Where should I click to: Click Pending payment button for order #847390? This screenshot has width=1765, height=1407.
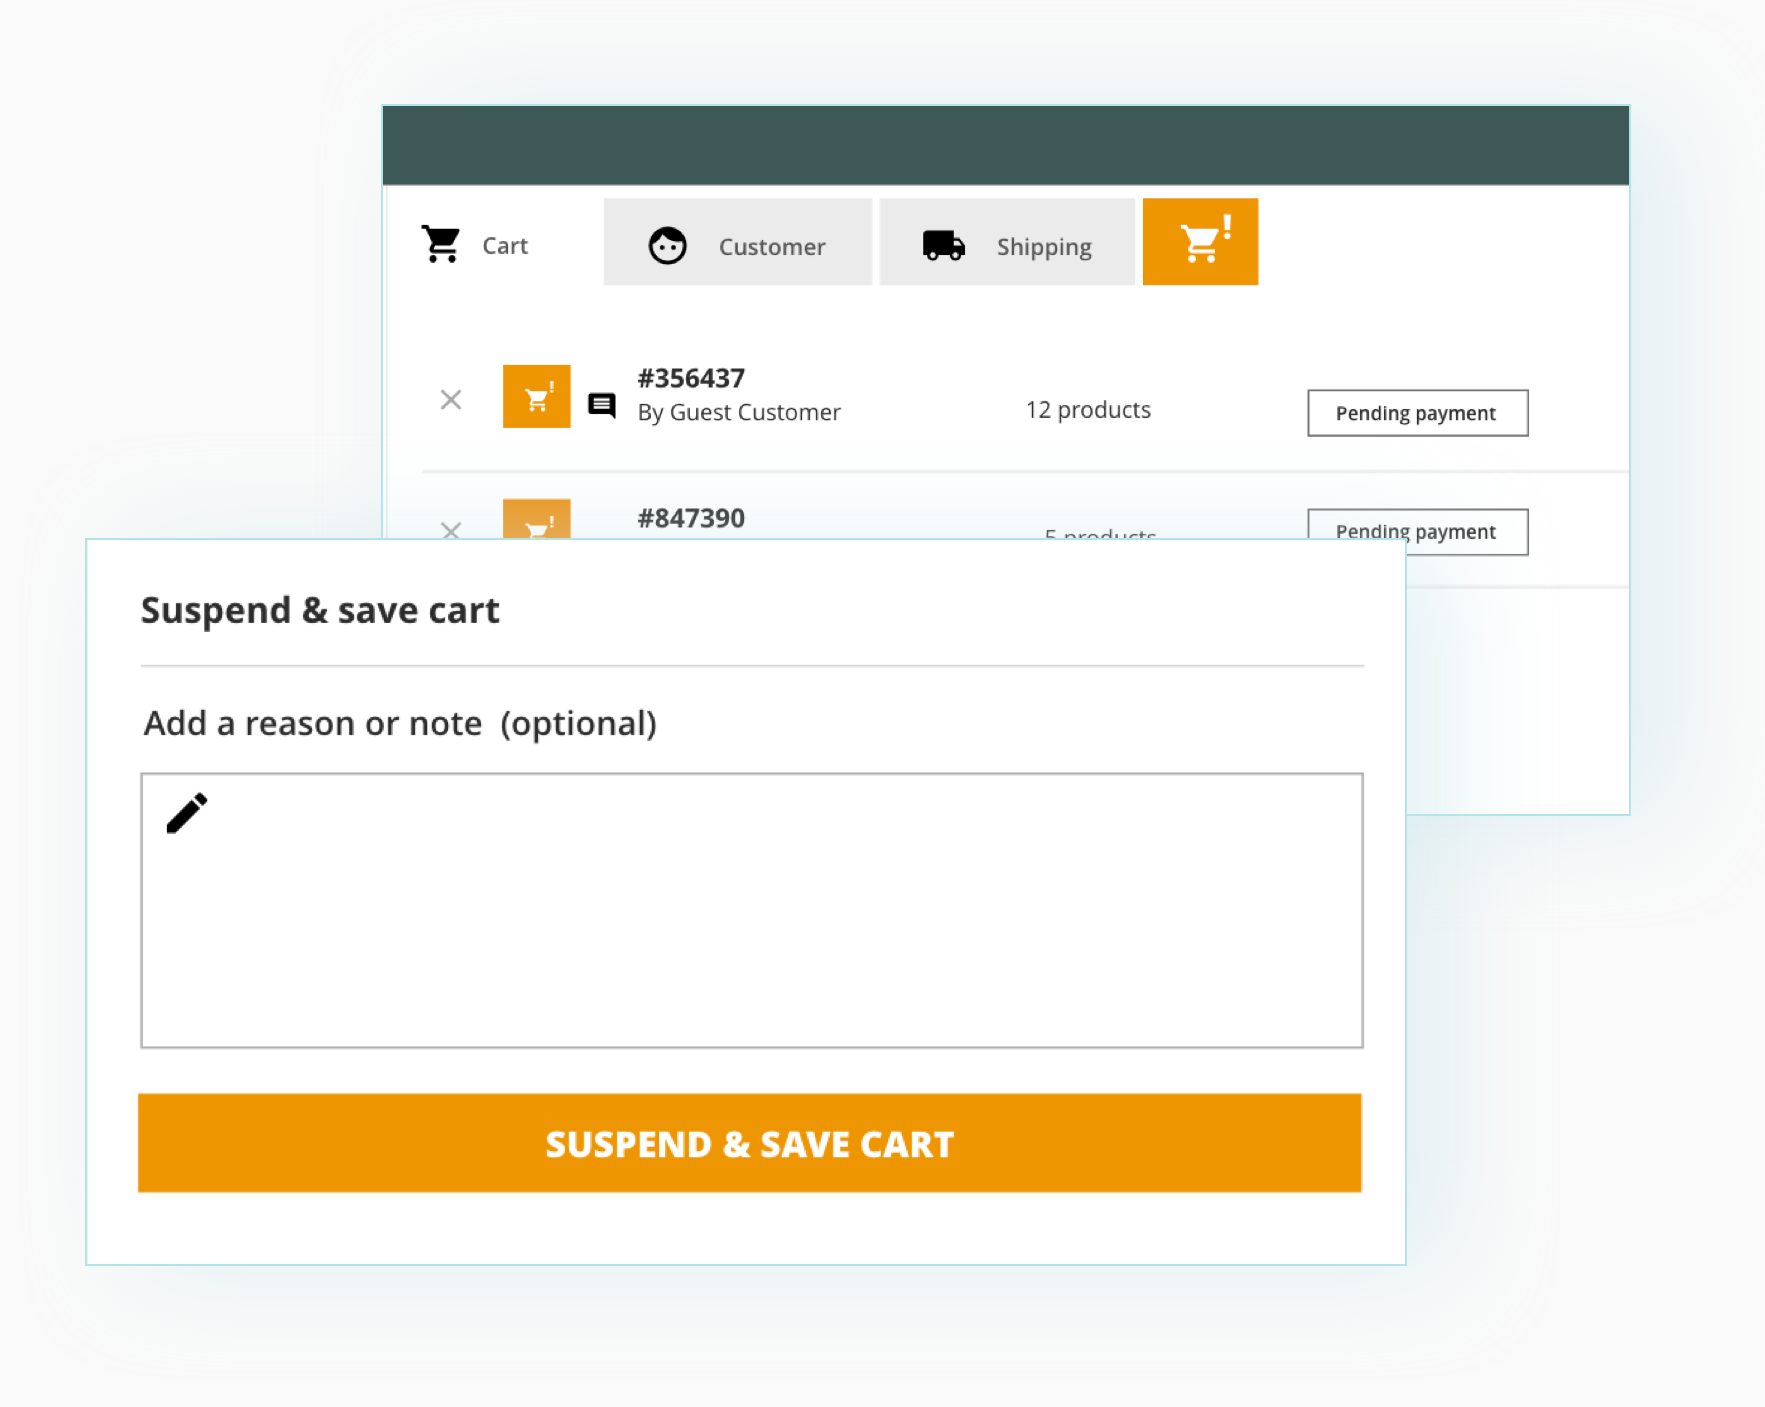tap(1416, 531)
